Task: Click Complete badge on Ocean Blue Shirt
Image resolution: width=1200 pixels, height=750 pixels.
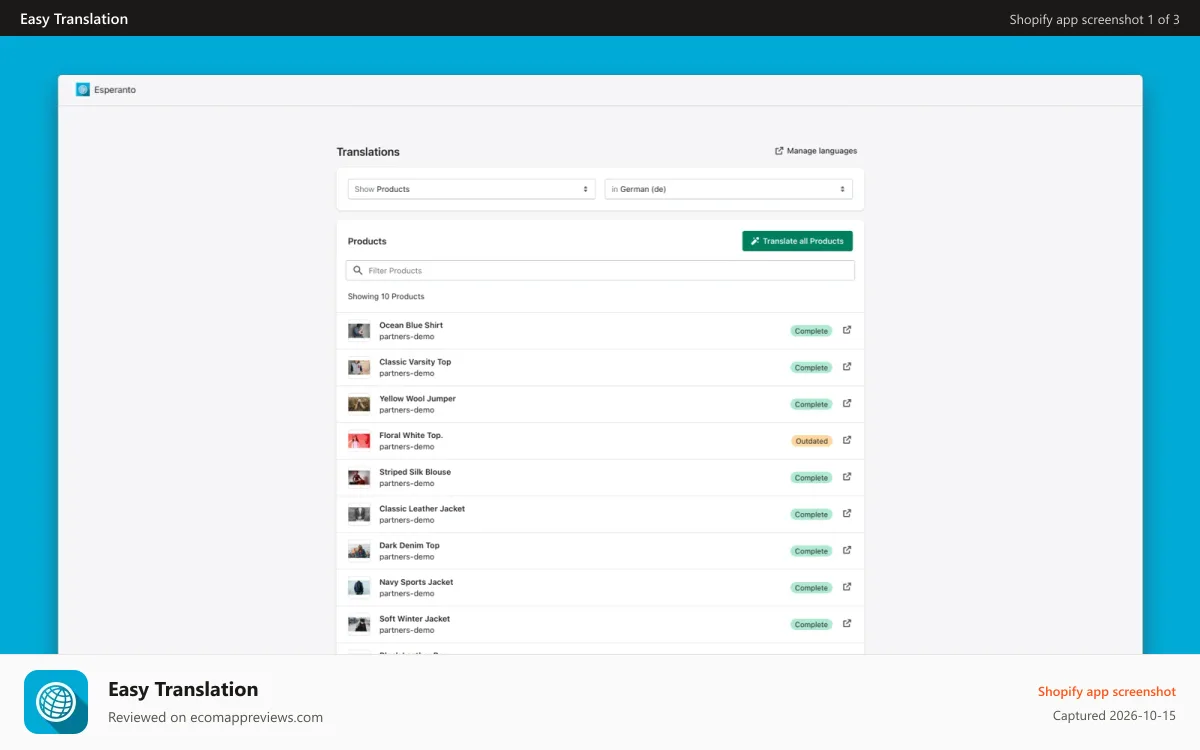Action: (x=811, y=331)
